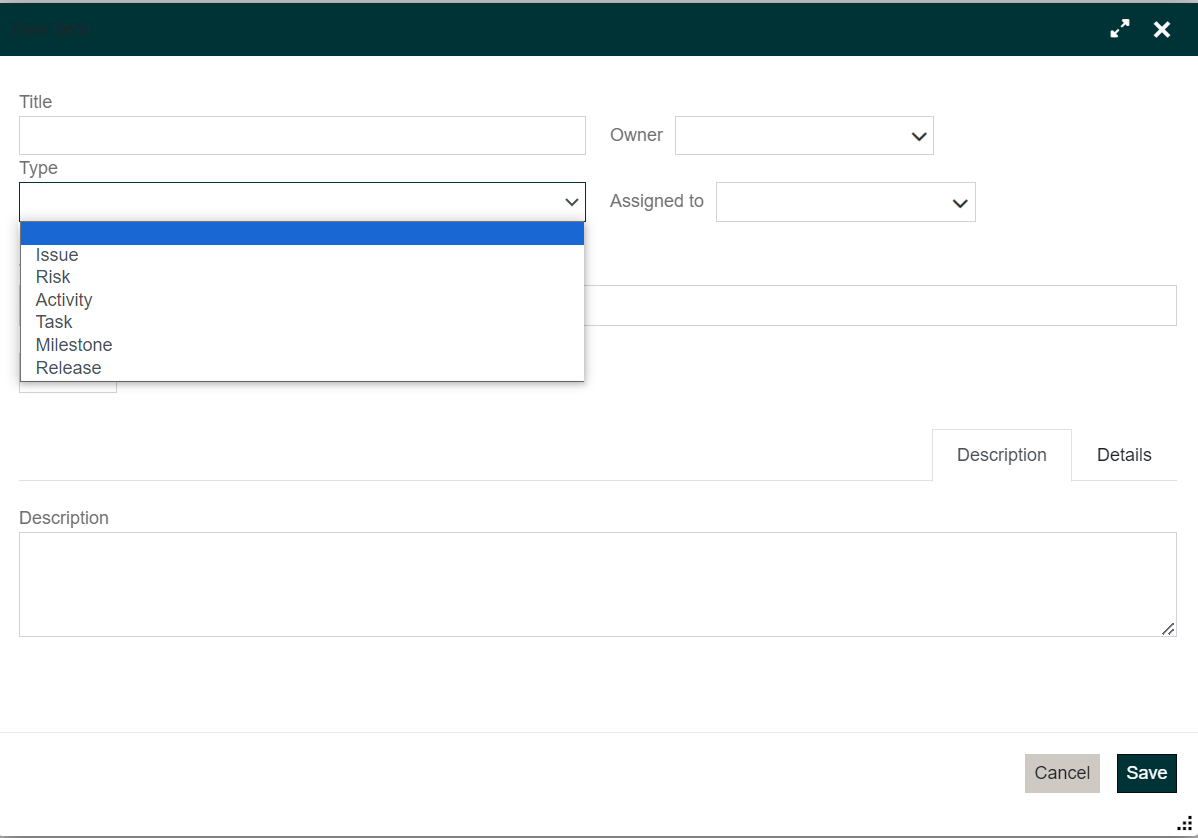The image size is (1198, 838).
Task: Select Issue from the Type list
Action: pyautogui.click(x=56, y=254)
